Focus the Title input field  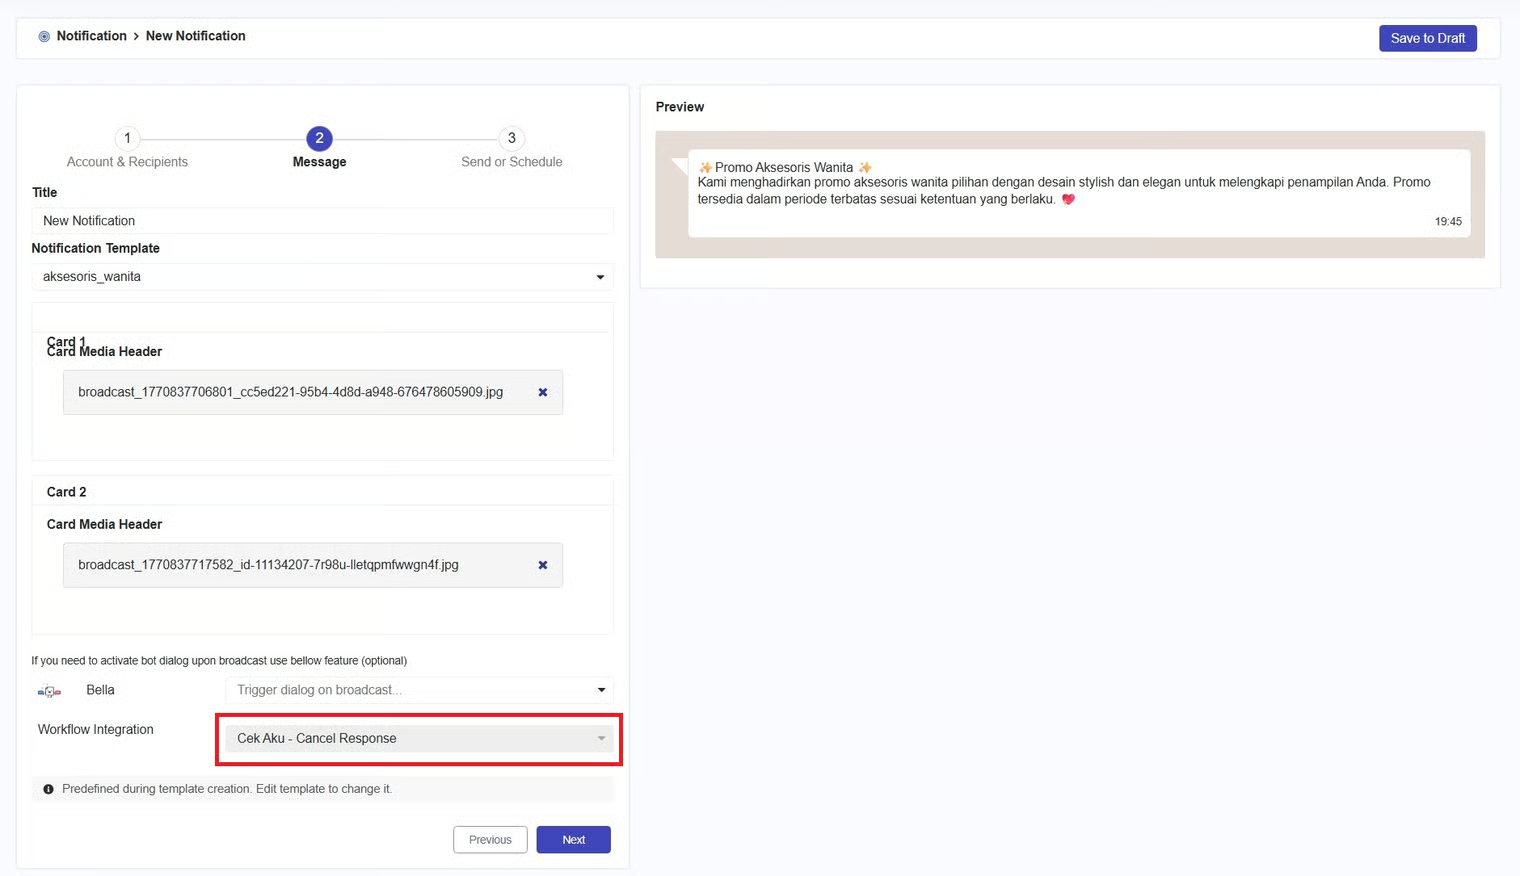pos(321,221)
